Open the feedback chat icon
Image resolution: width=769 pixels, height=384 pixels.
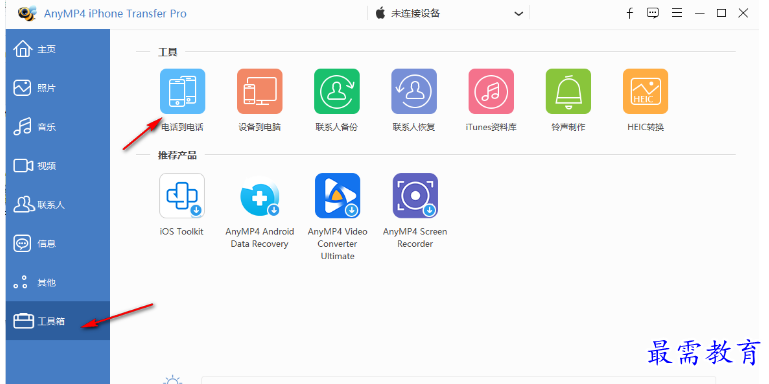point(653,13)
